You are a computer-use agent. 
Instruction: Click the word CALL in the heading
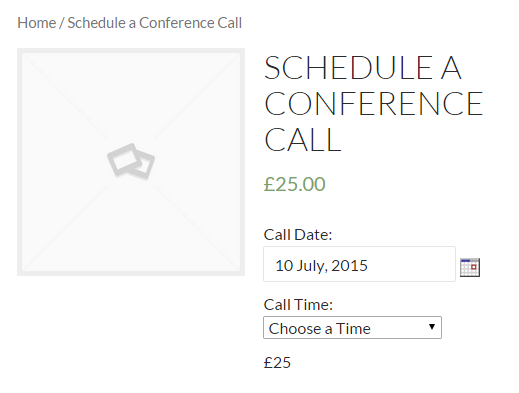tap(303, 140)
